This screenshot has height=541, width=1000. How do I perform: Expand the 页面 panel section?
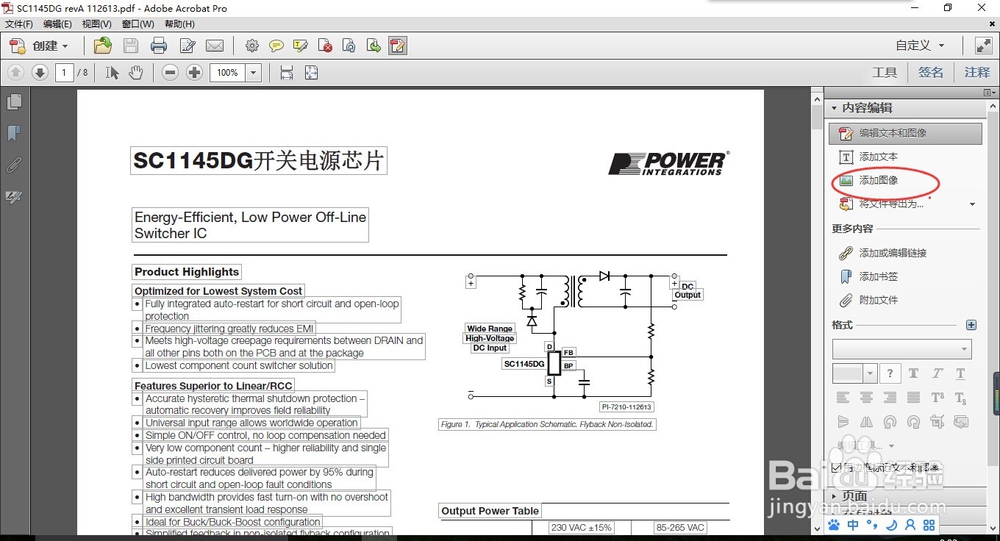click(834, 496)
